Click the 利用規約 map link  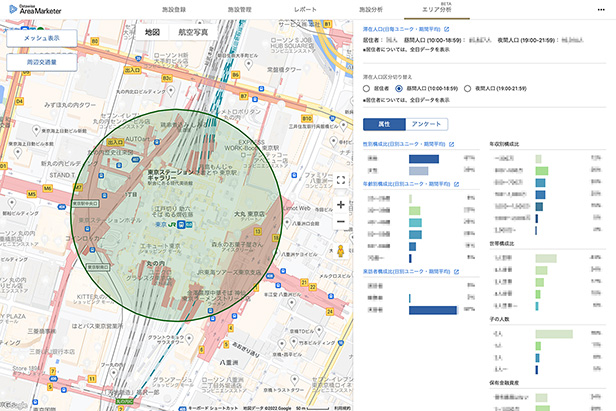pos(343,408)
